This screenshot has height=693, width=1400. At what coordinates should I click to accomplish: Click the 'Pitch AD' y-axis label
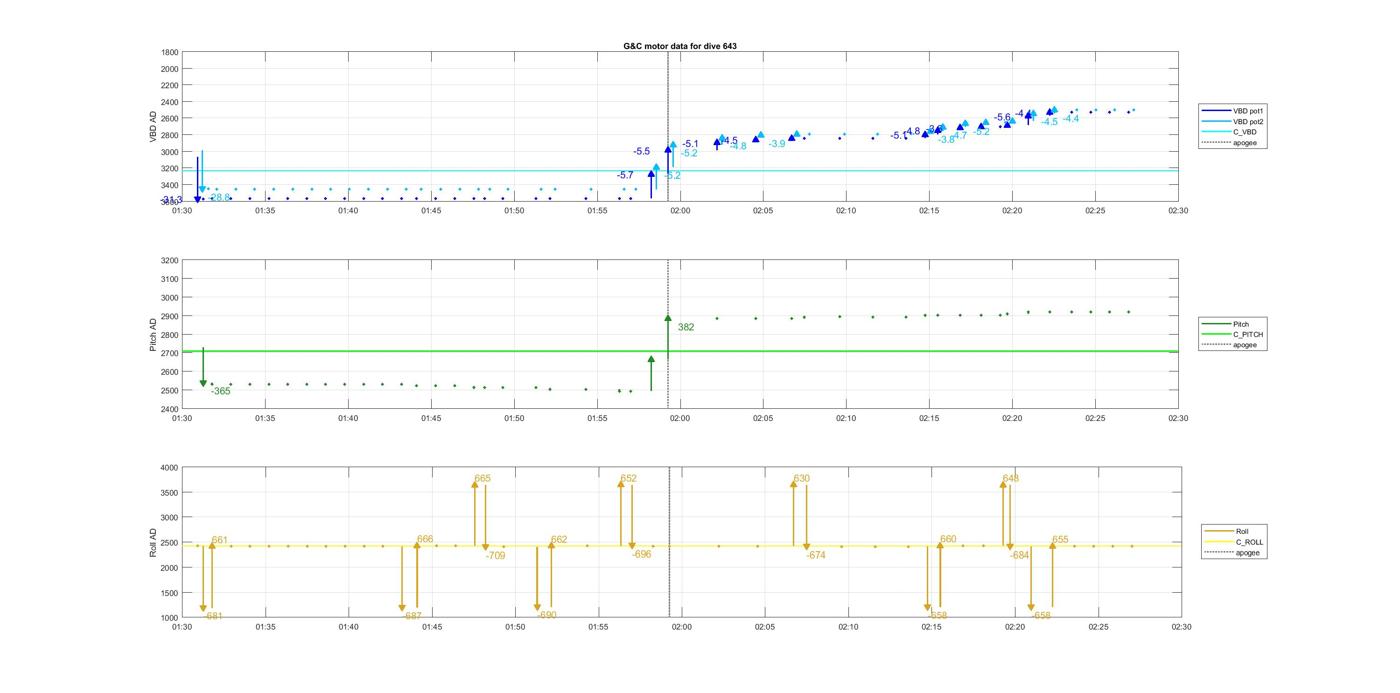coord(154,334)
